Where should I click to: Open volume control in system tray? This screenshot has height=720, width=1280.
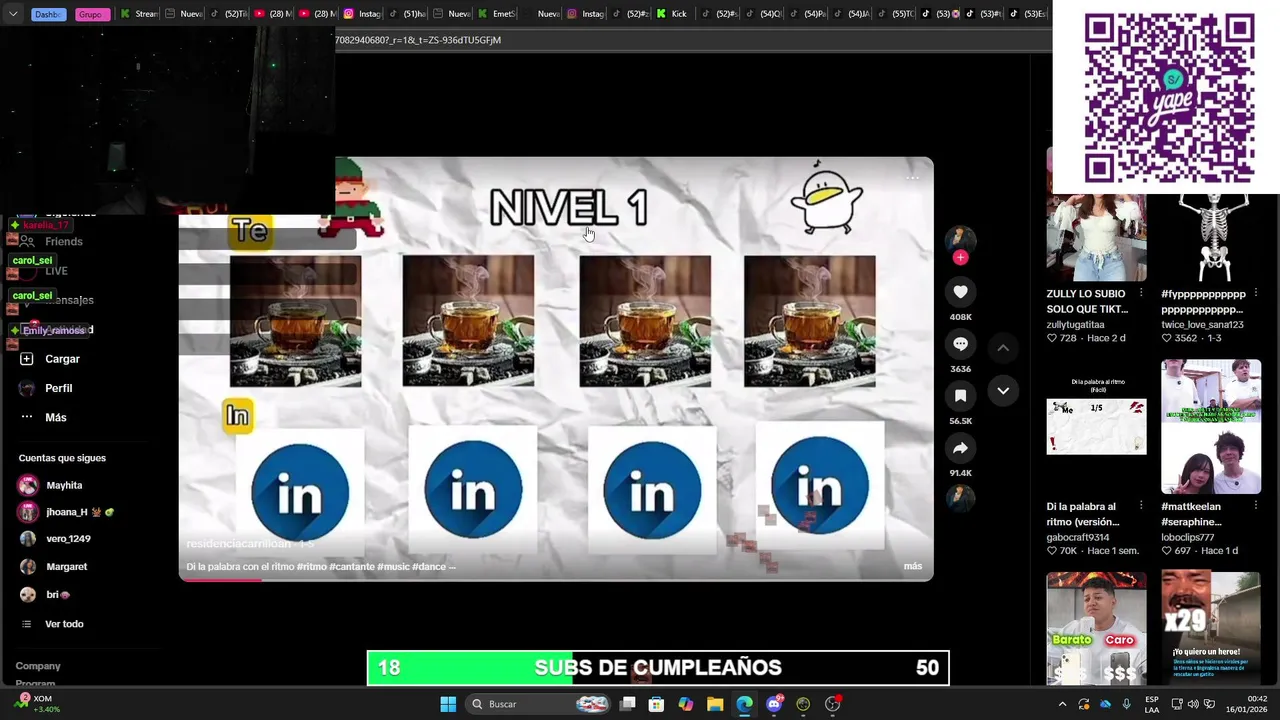pos(1192,704)
